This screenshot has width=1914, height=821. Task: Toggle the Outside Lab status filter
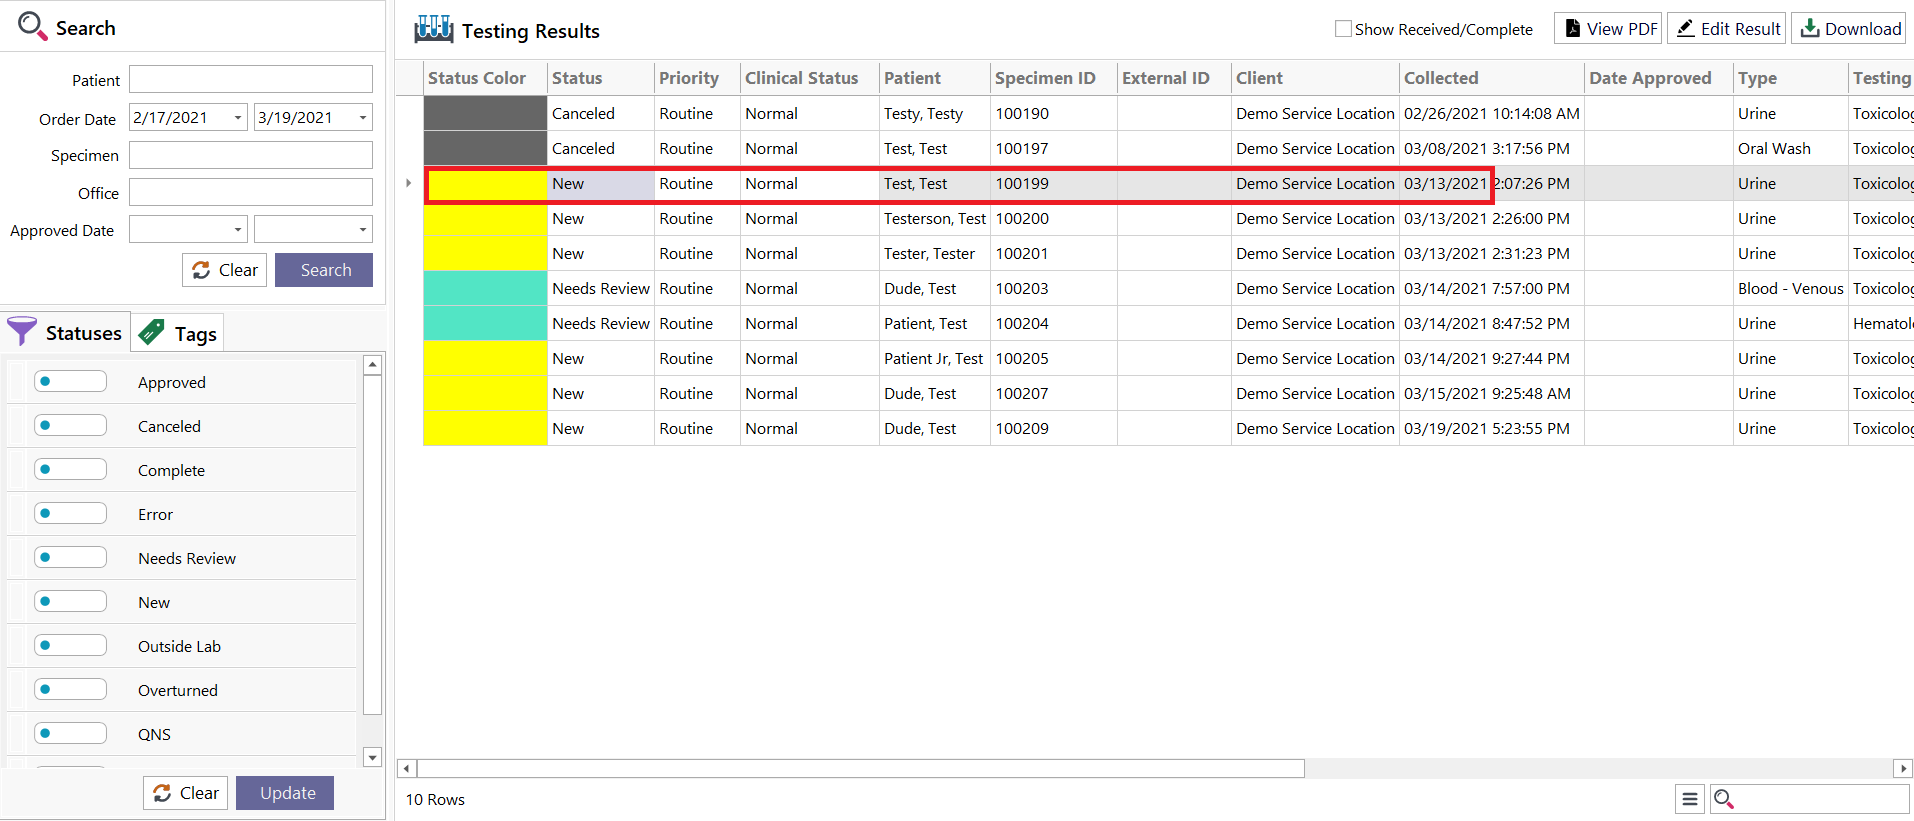(x=70, y=645)
